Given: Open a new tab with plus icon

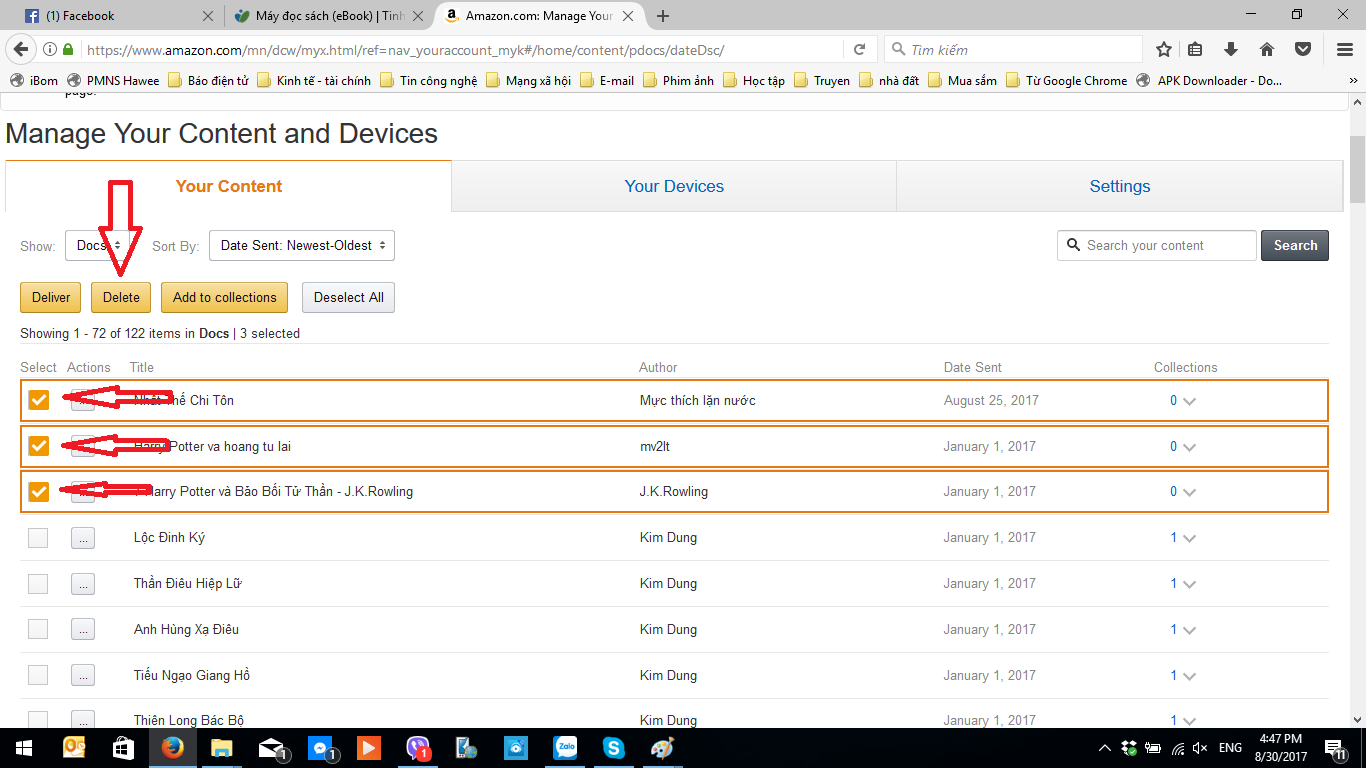Looking at the screenshot, I should [x=663, y=15].
